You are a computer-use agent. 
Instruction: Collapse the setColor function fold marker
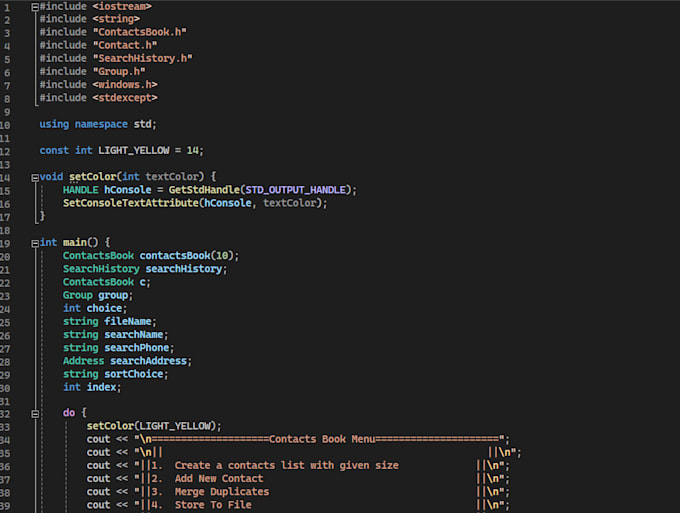coord(35,178)
